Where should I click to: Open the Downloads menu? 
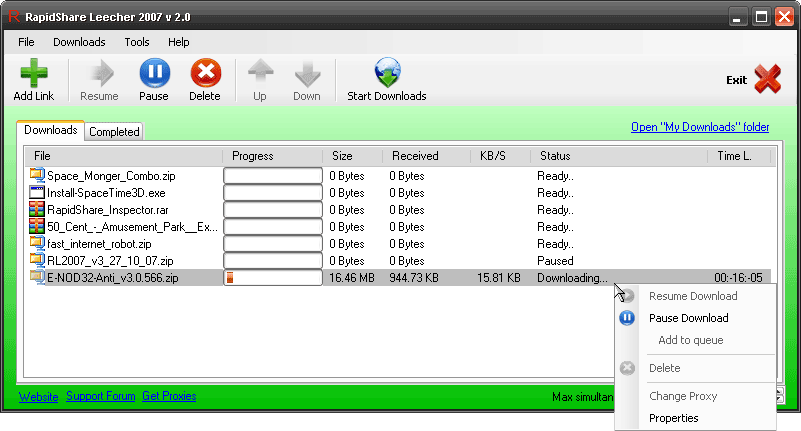pos(79,42)
